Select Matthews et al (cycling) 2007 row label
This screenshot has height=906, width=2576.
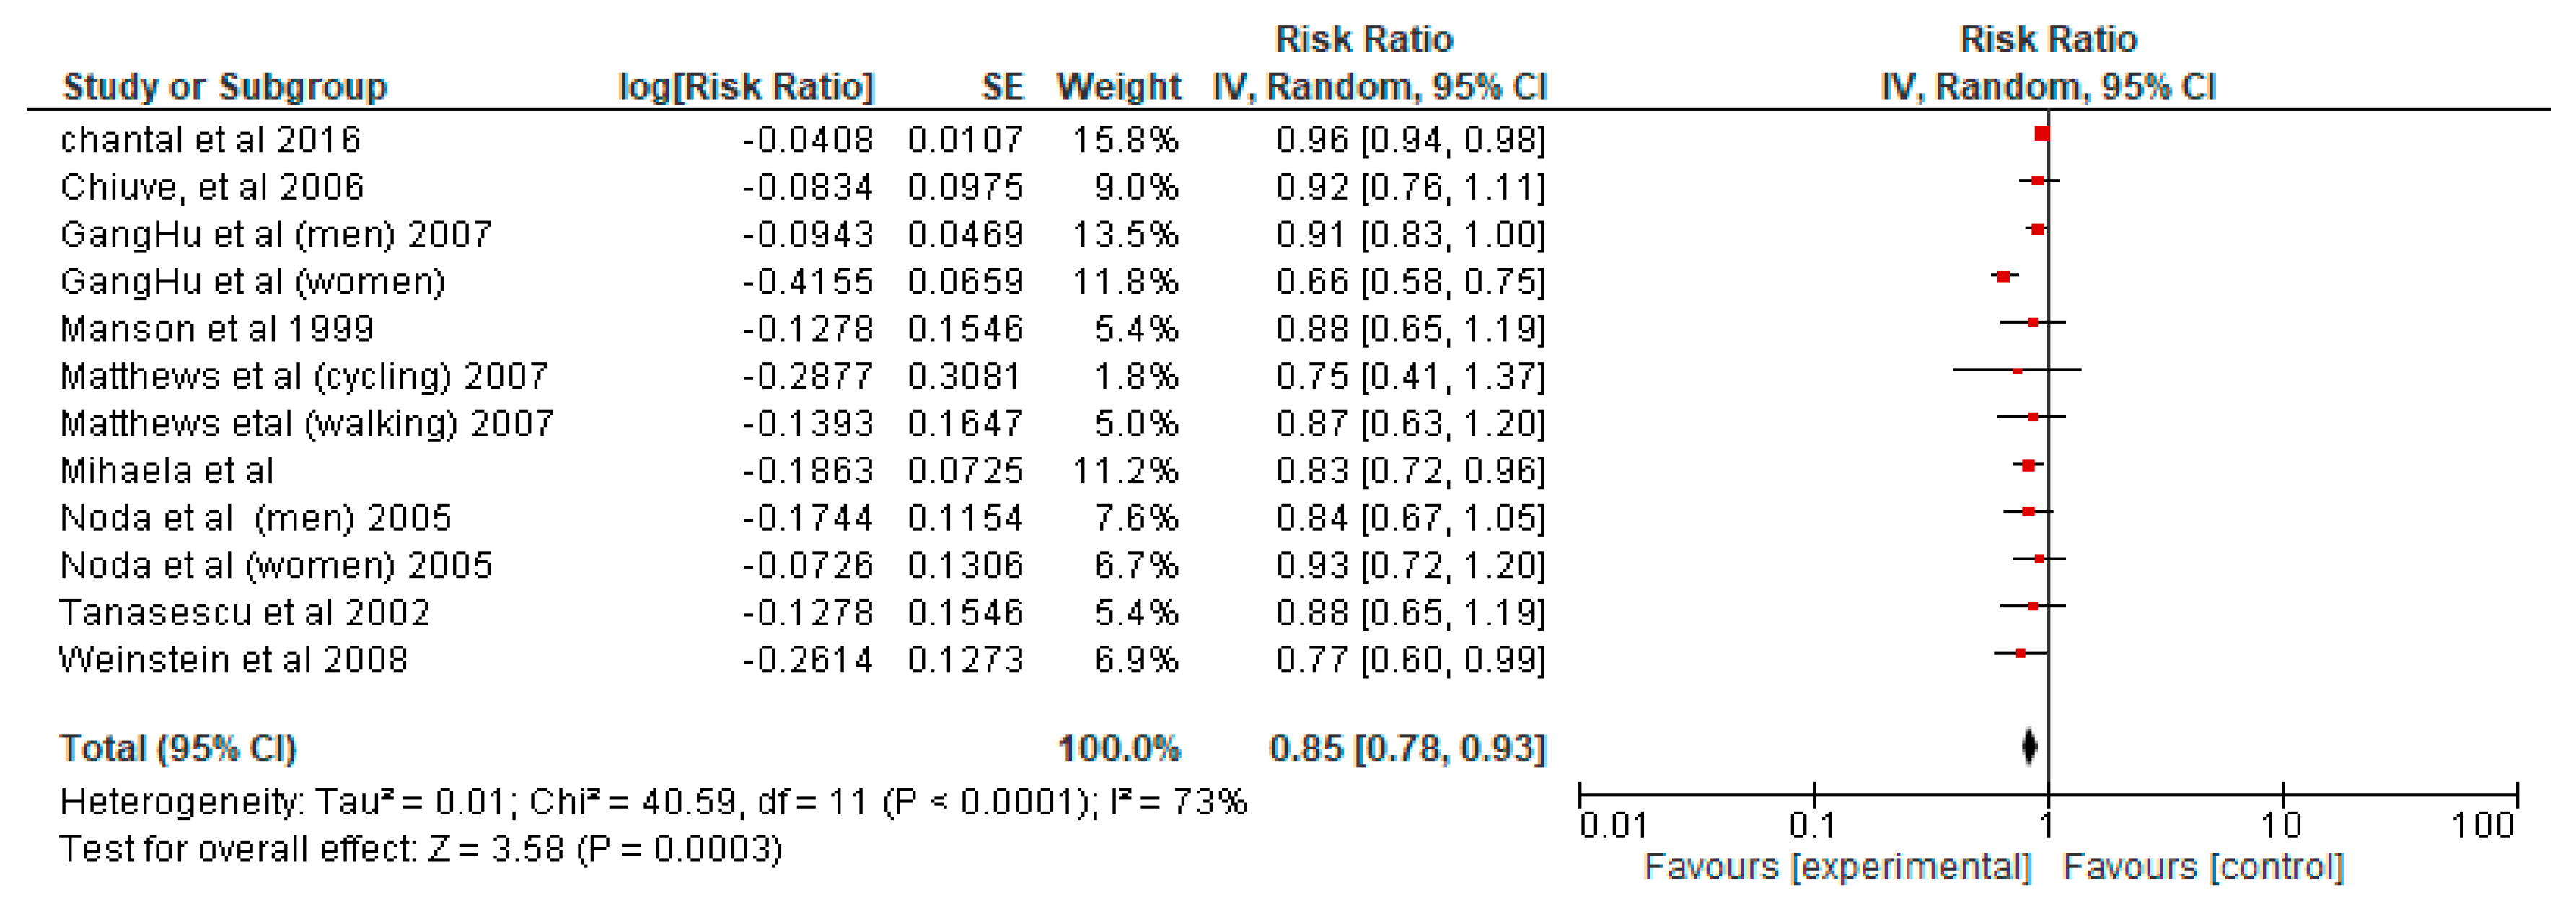304,376
